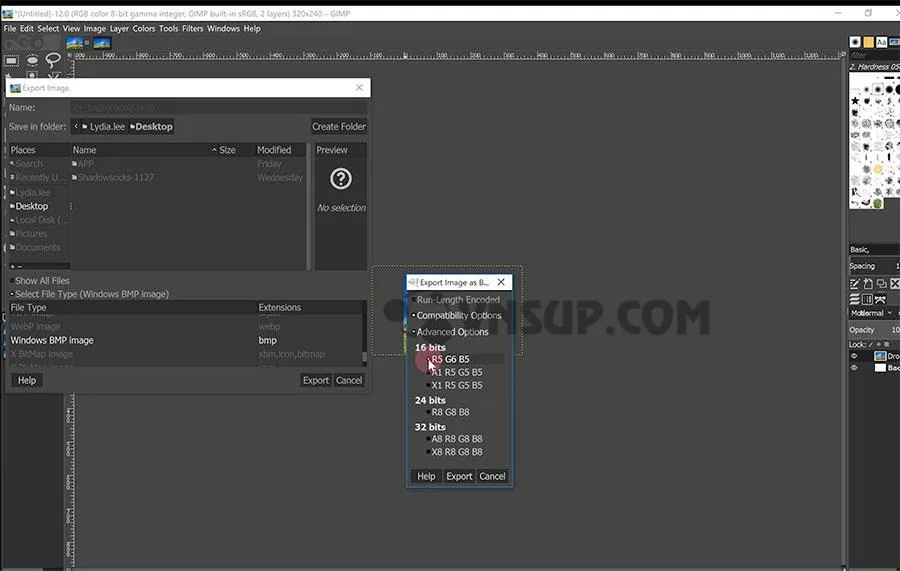Screen dimensions: 900x571
Task: Click the Create Folder button
Action: [x=338, y=127]
